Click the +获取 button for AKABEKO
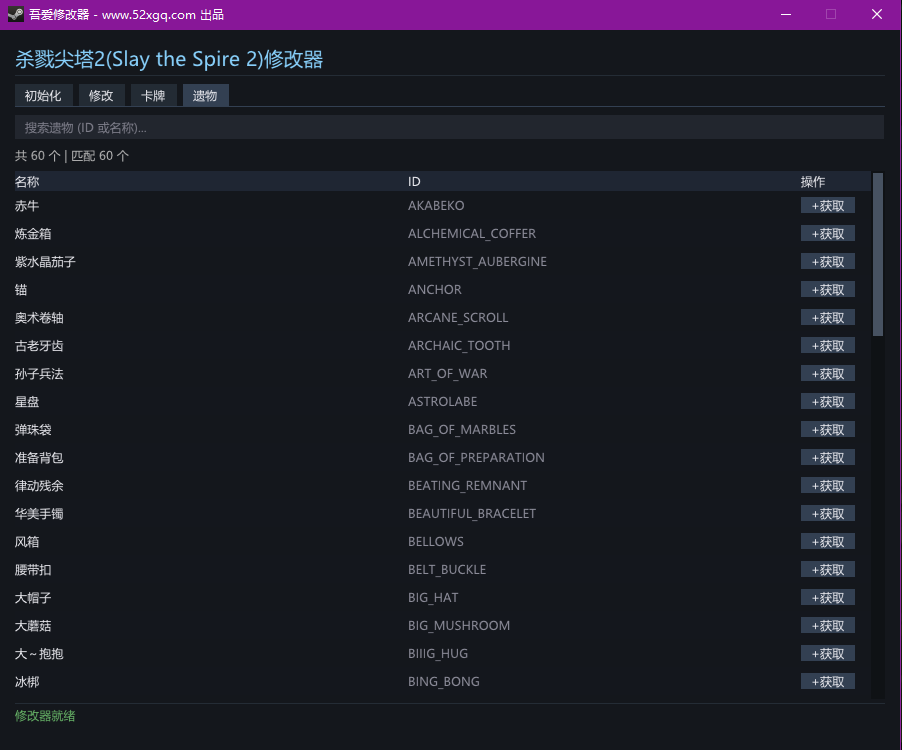902x750 pixels. point(827,206)
